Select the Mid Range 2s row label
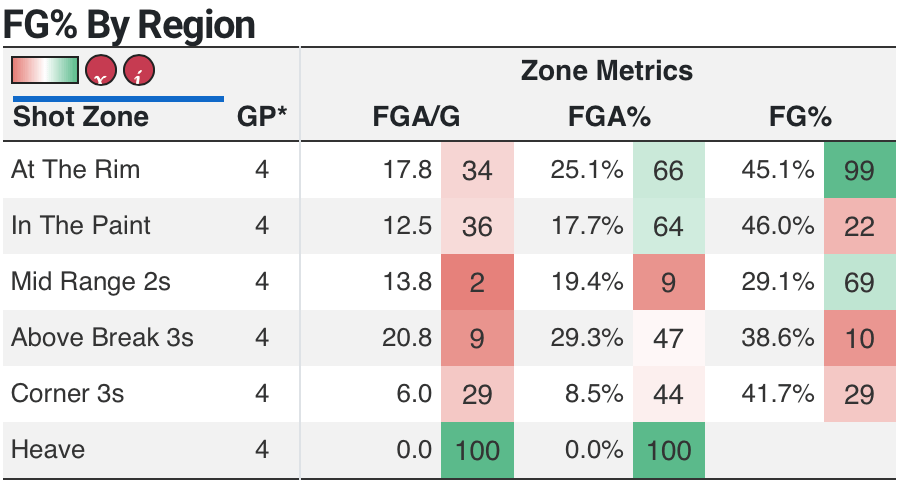Screen dimensions: 902x480 tap(91, 282)
